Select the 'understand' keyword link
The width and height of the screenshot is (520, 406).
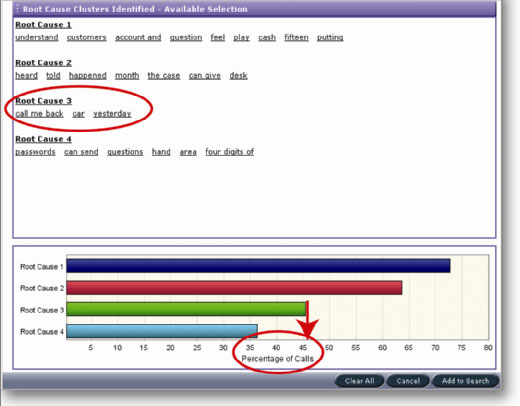pyautogui.click(x=37, y=37)
